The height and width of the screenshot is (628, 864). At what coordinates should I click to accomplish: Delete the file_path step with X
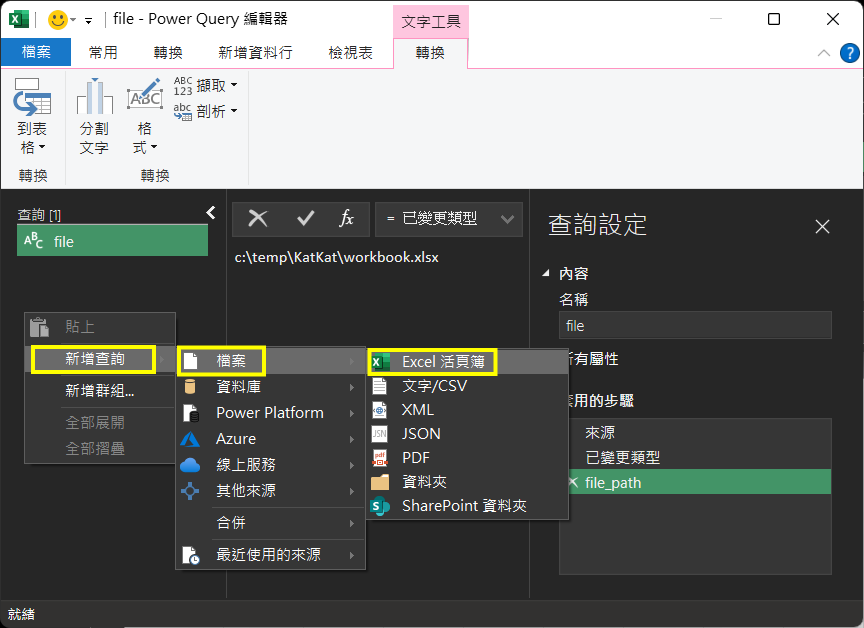(573, 482)
